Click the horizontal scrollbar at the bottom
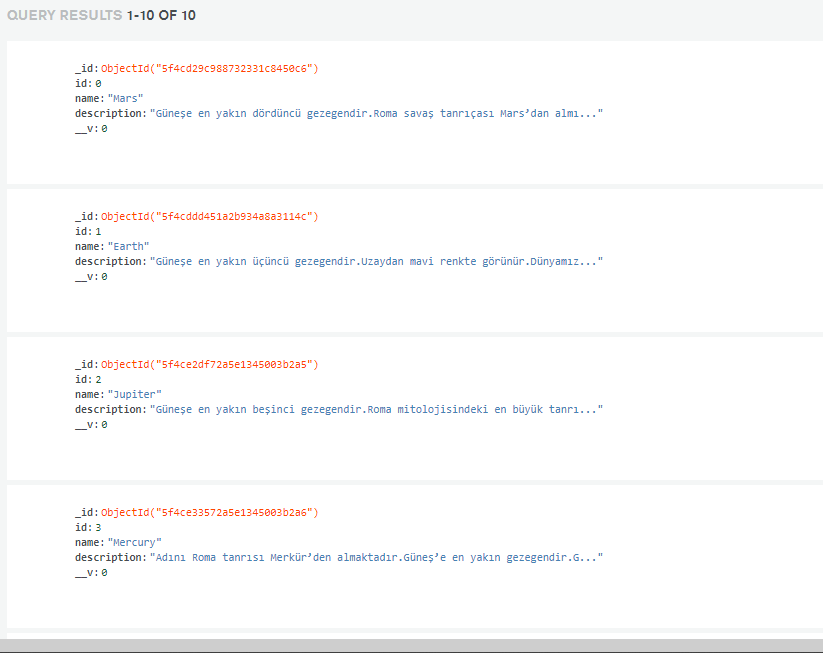This screenshot has height=653, width=823. pos(412,645)
